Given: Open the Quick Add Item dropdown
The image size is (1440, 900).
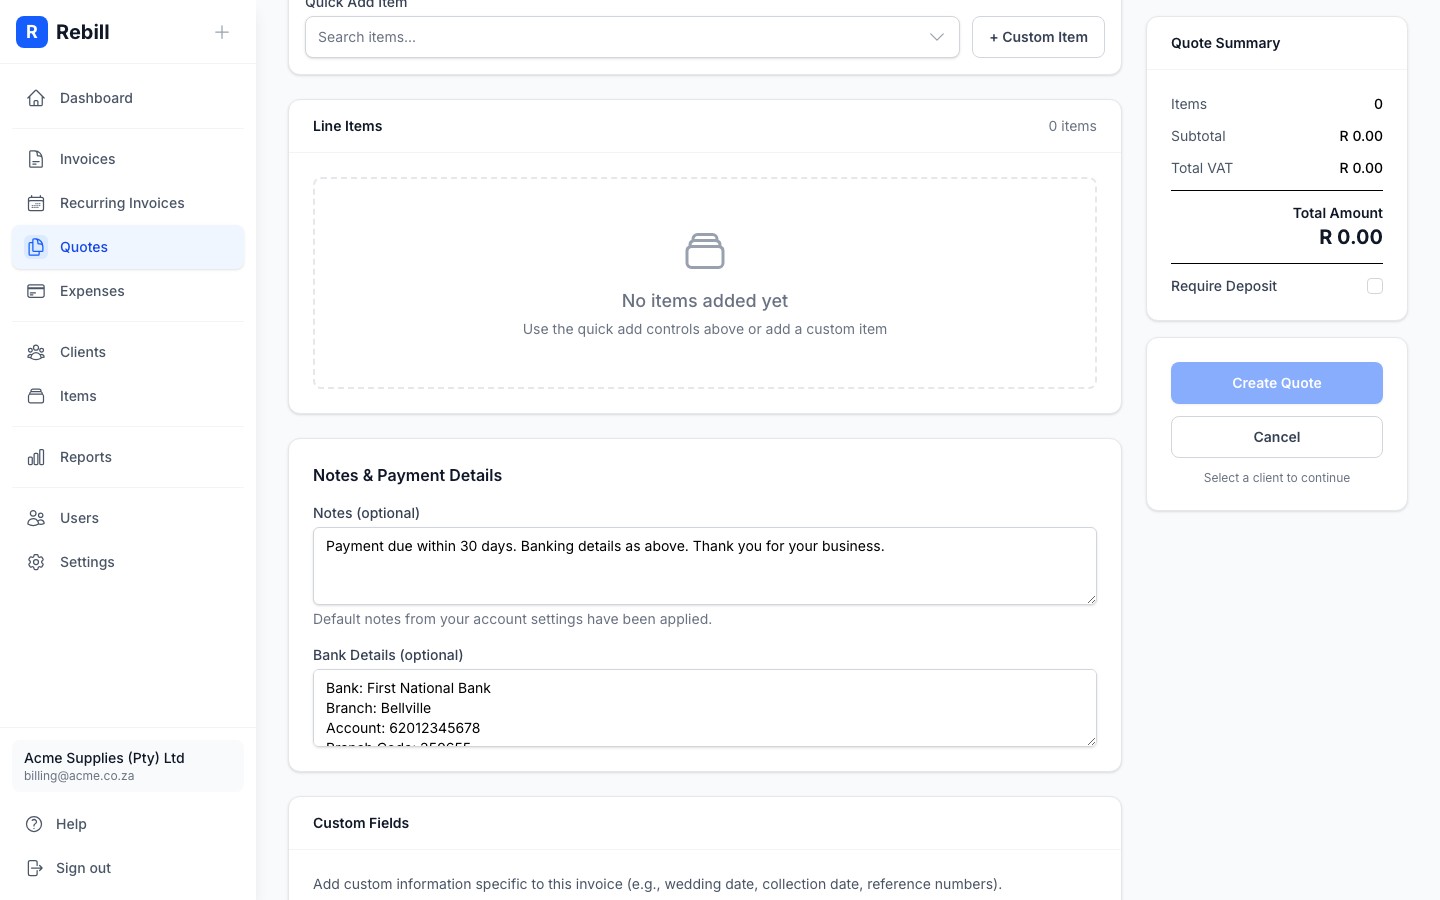Looking at the screenshot, I should click(632, 37).
